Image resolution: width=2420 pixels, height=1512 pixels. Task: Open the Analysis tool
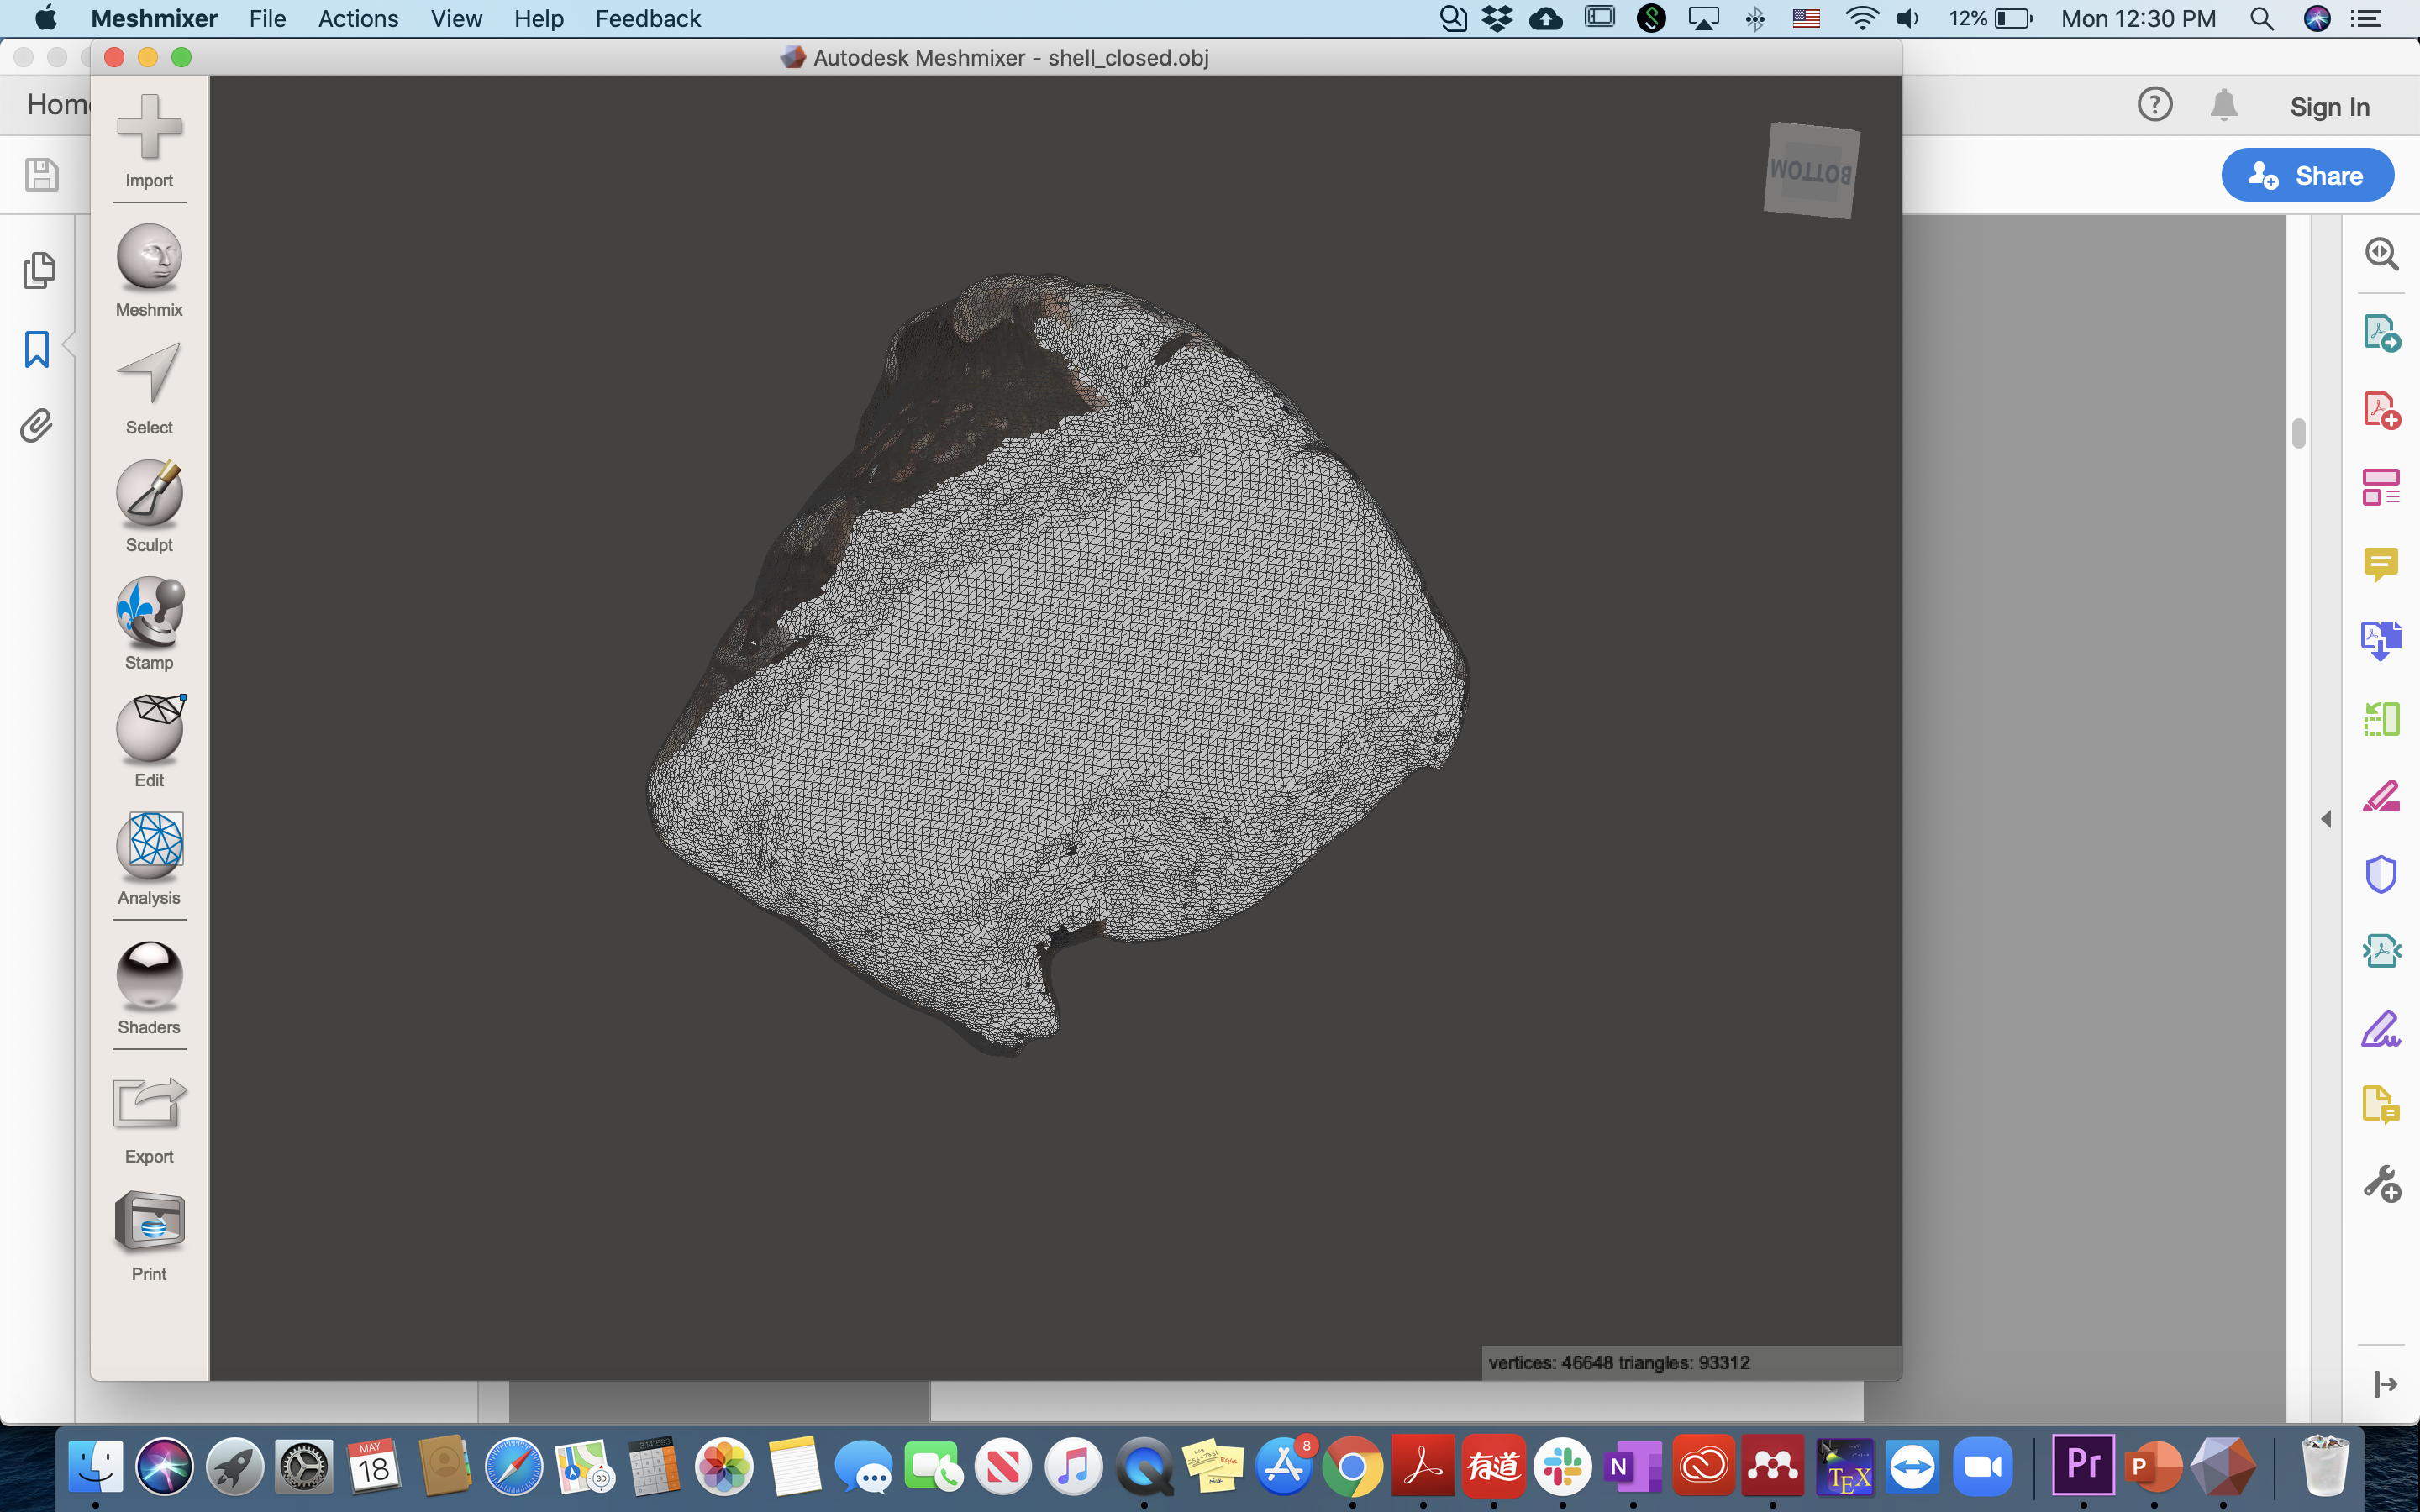pyautogui.click(x=149, y=845)
